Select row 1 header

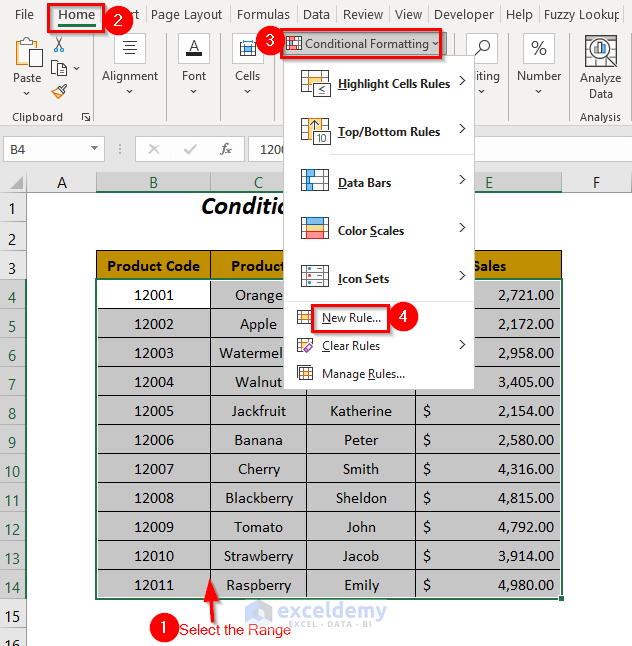point(13,208)
